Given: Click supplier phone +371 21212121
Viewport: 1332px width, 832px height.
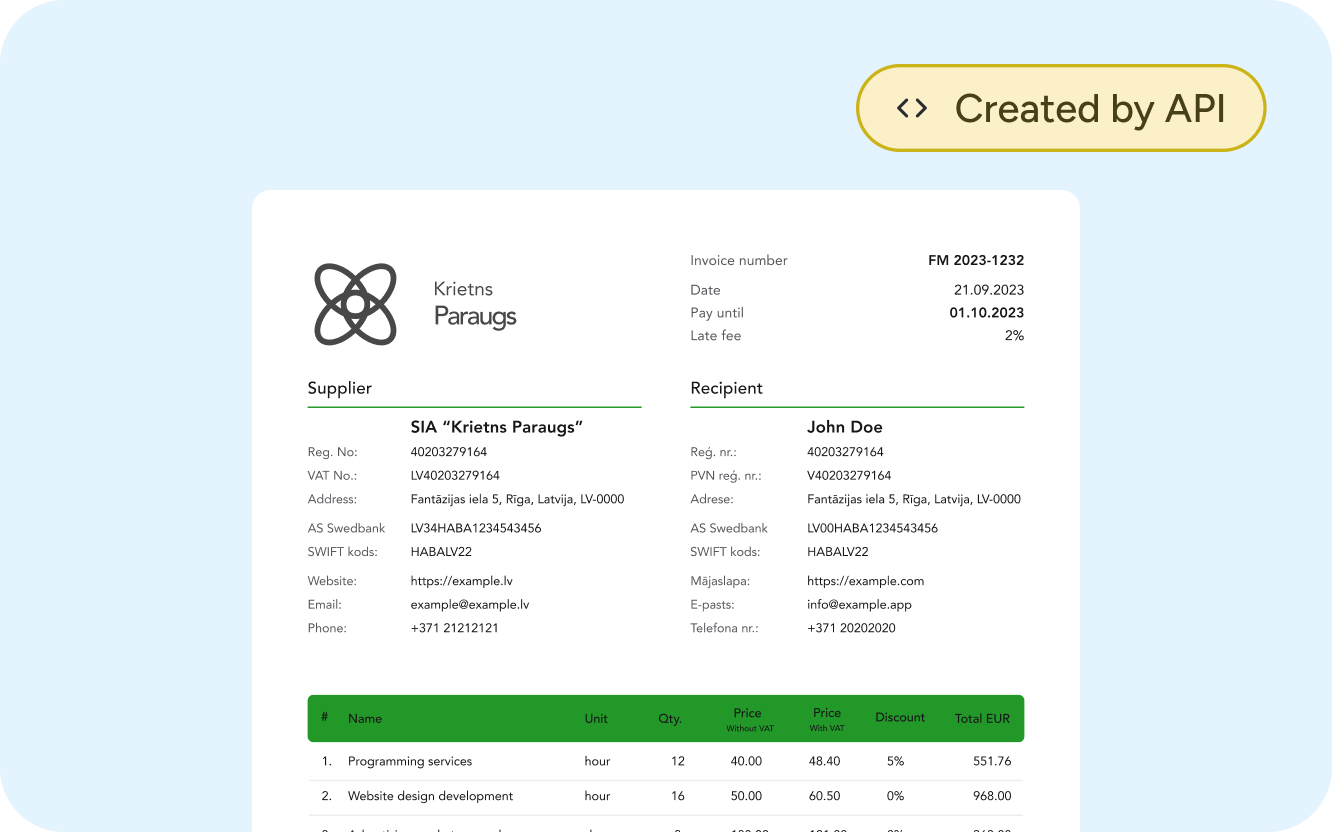Looking at the screenshot, I should point(455,629).
